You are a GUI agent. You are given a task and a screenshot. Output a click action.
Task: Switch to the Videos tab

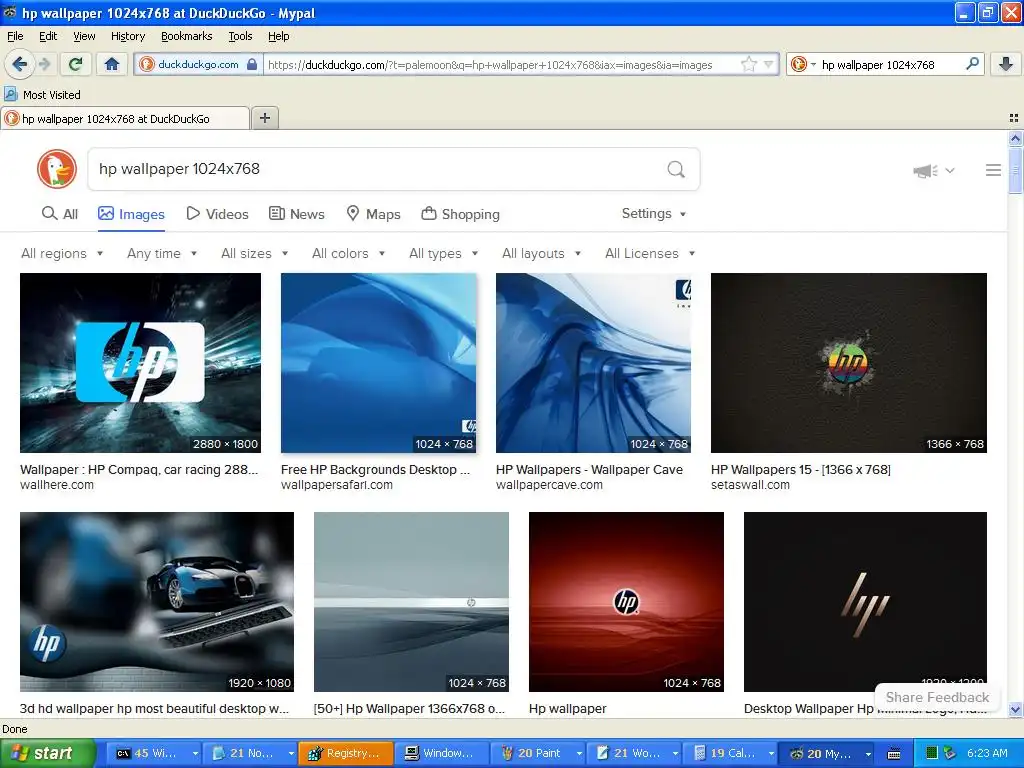217,214
